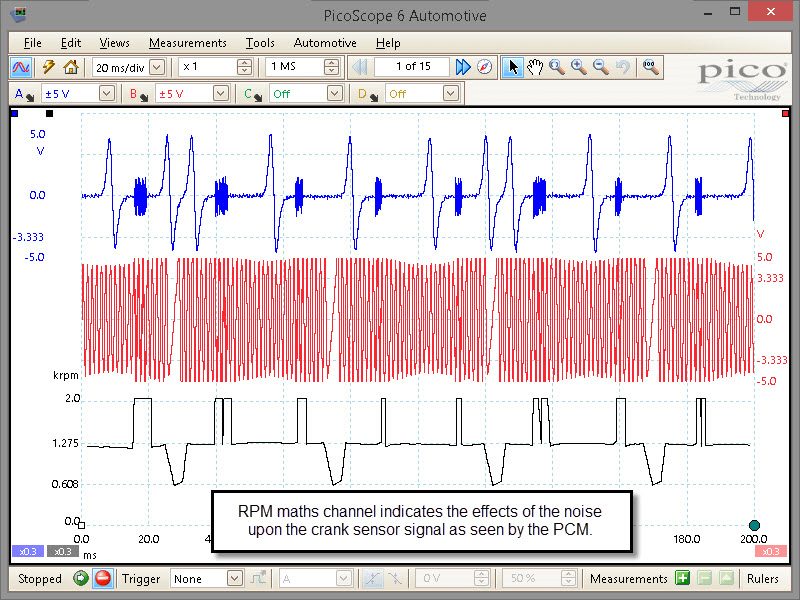Click the 1 MS samples stepper

click(332, 67)
